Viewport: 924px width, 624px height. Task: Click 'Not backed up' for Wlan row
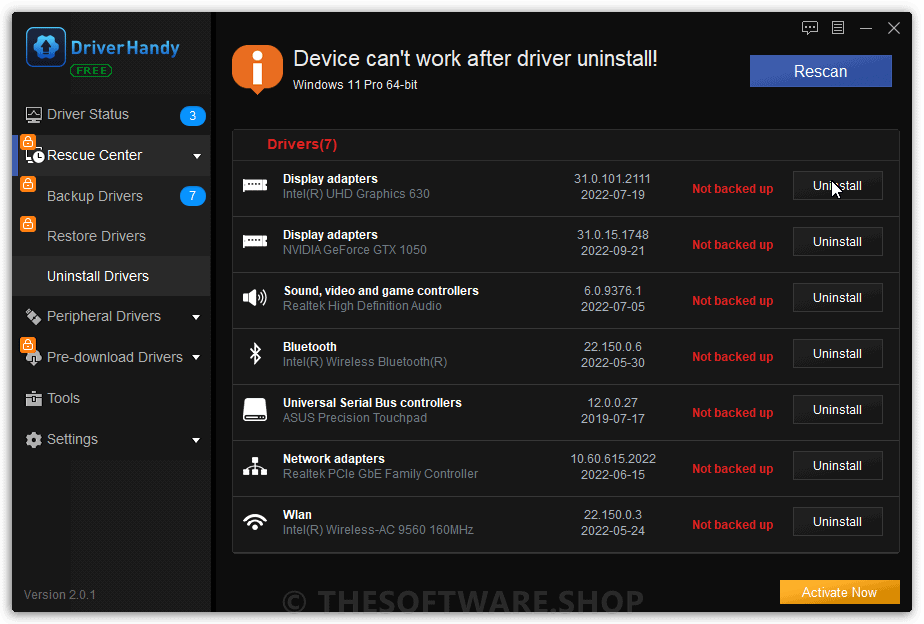click(732, 524)
